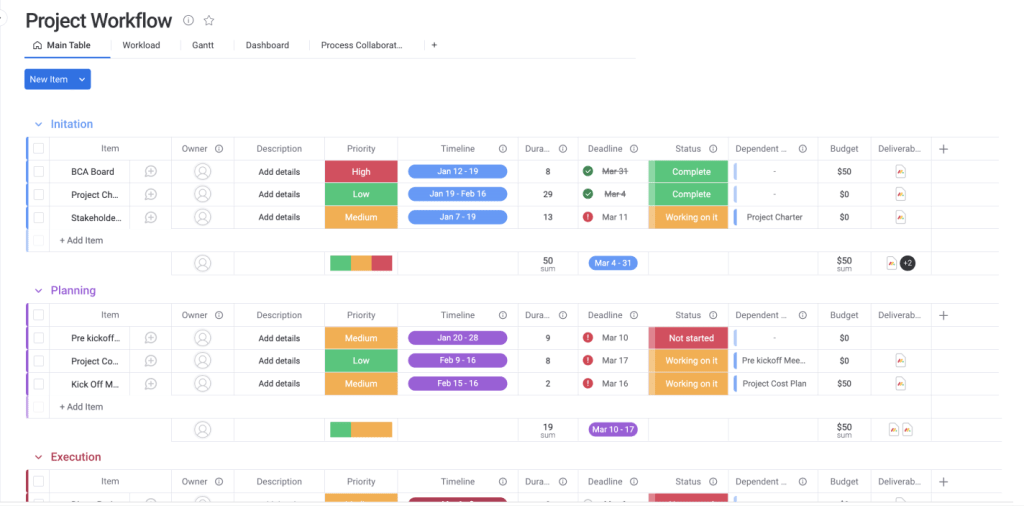Add a column with plus in Planning header

(943, 315)
